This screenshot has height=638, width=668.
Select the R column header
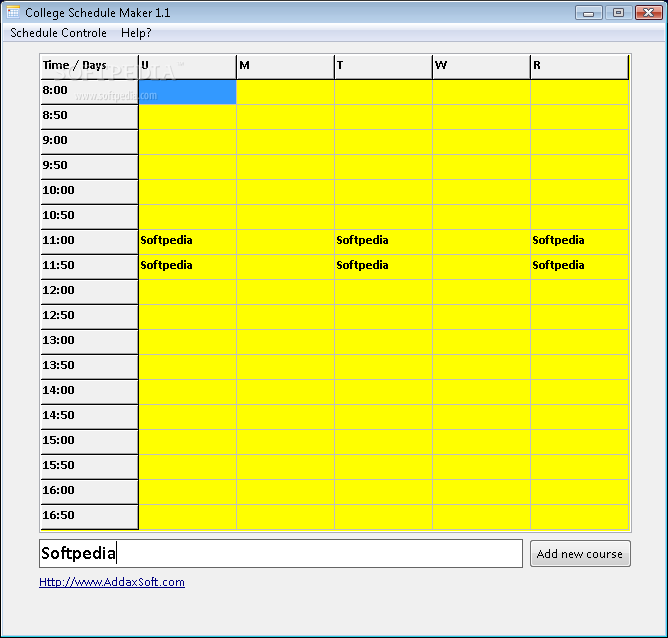(x=579, y=66)
